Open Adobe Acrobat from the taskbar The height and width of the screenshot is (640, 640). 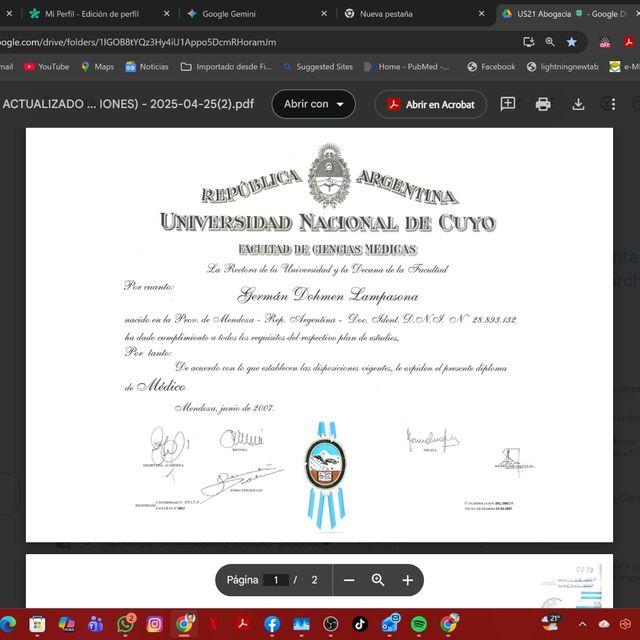pyautogui.click(x=243, y=624)
